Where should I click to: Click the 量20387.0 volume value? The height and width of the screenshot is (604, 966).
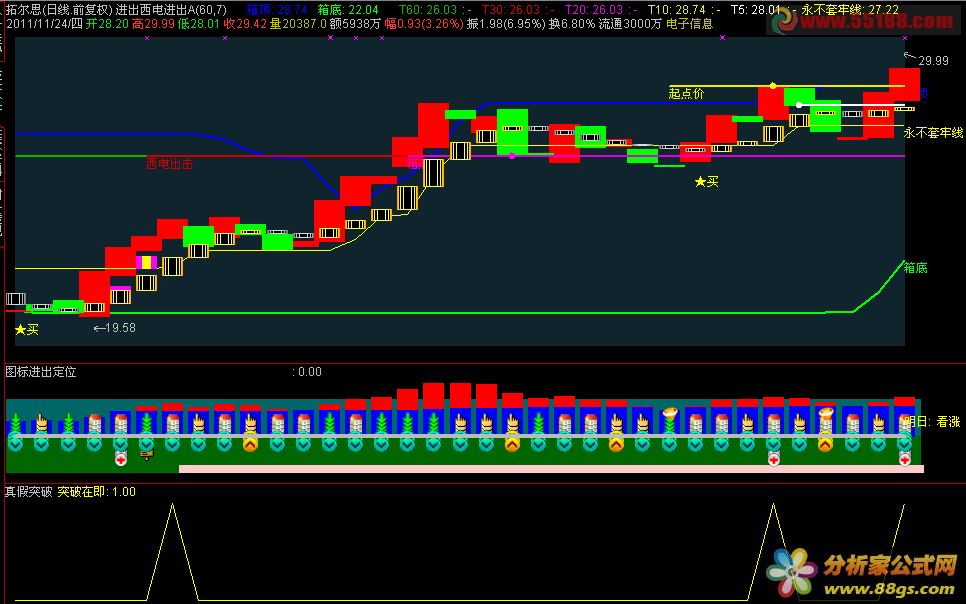[x=298, y=24]
